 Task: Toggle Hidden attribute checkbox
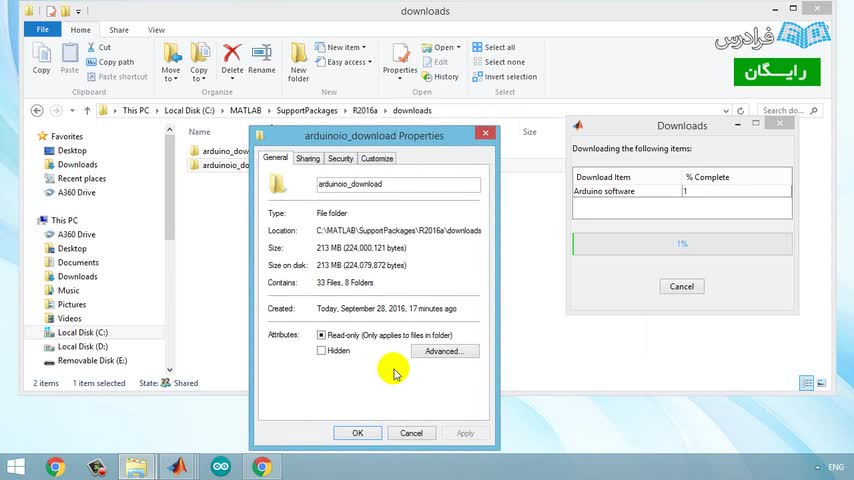(x=321, y=350)
